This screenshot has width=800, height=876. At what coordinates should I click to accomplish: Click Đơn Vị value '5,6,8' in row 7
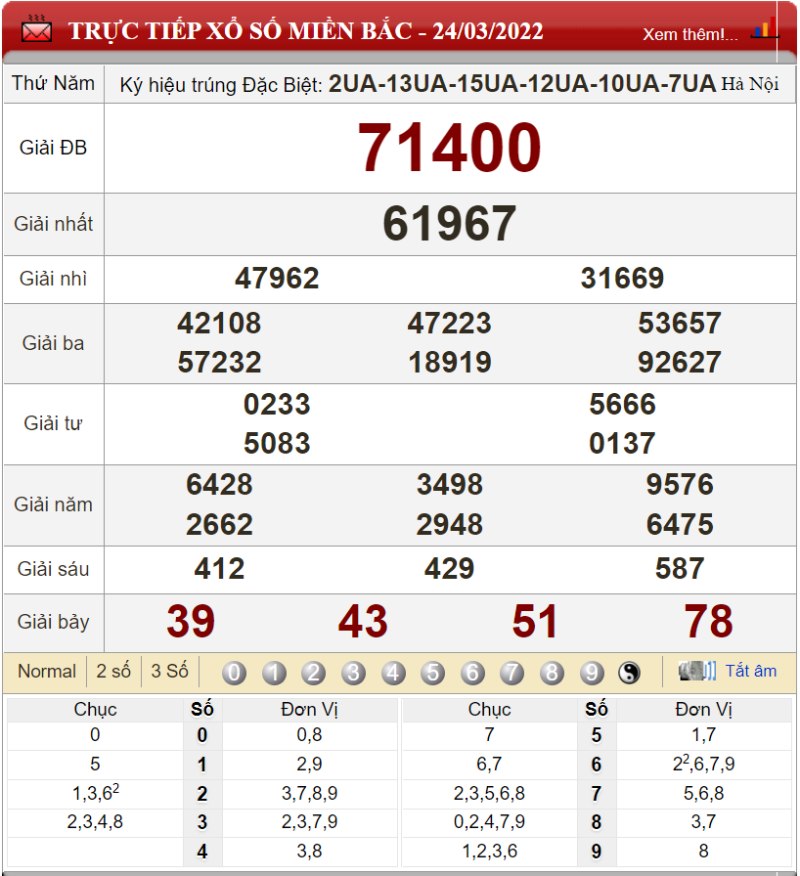click(703, 793)
